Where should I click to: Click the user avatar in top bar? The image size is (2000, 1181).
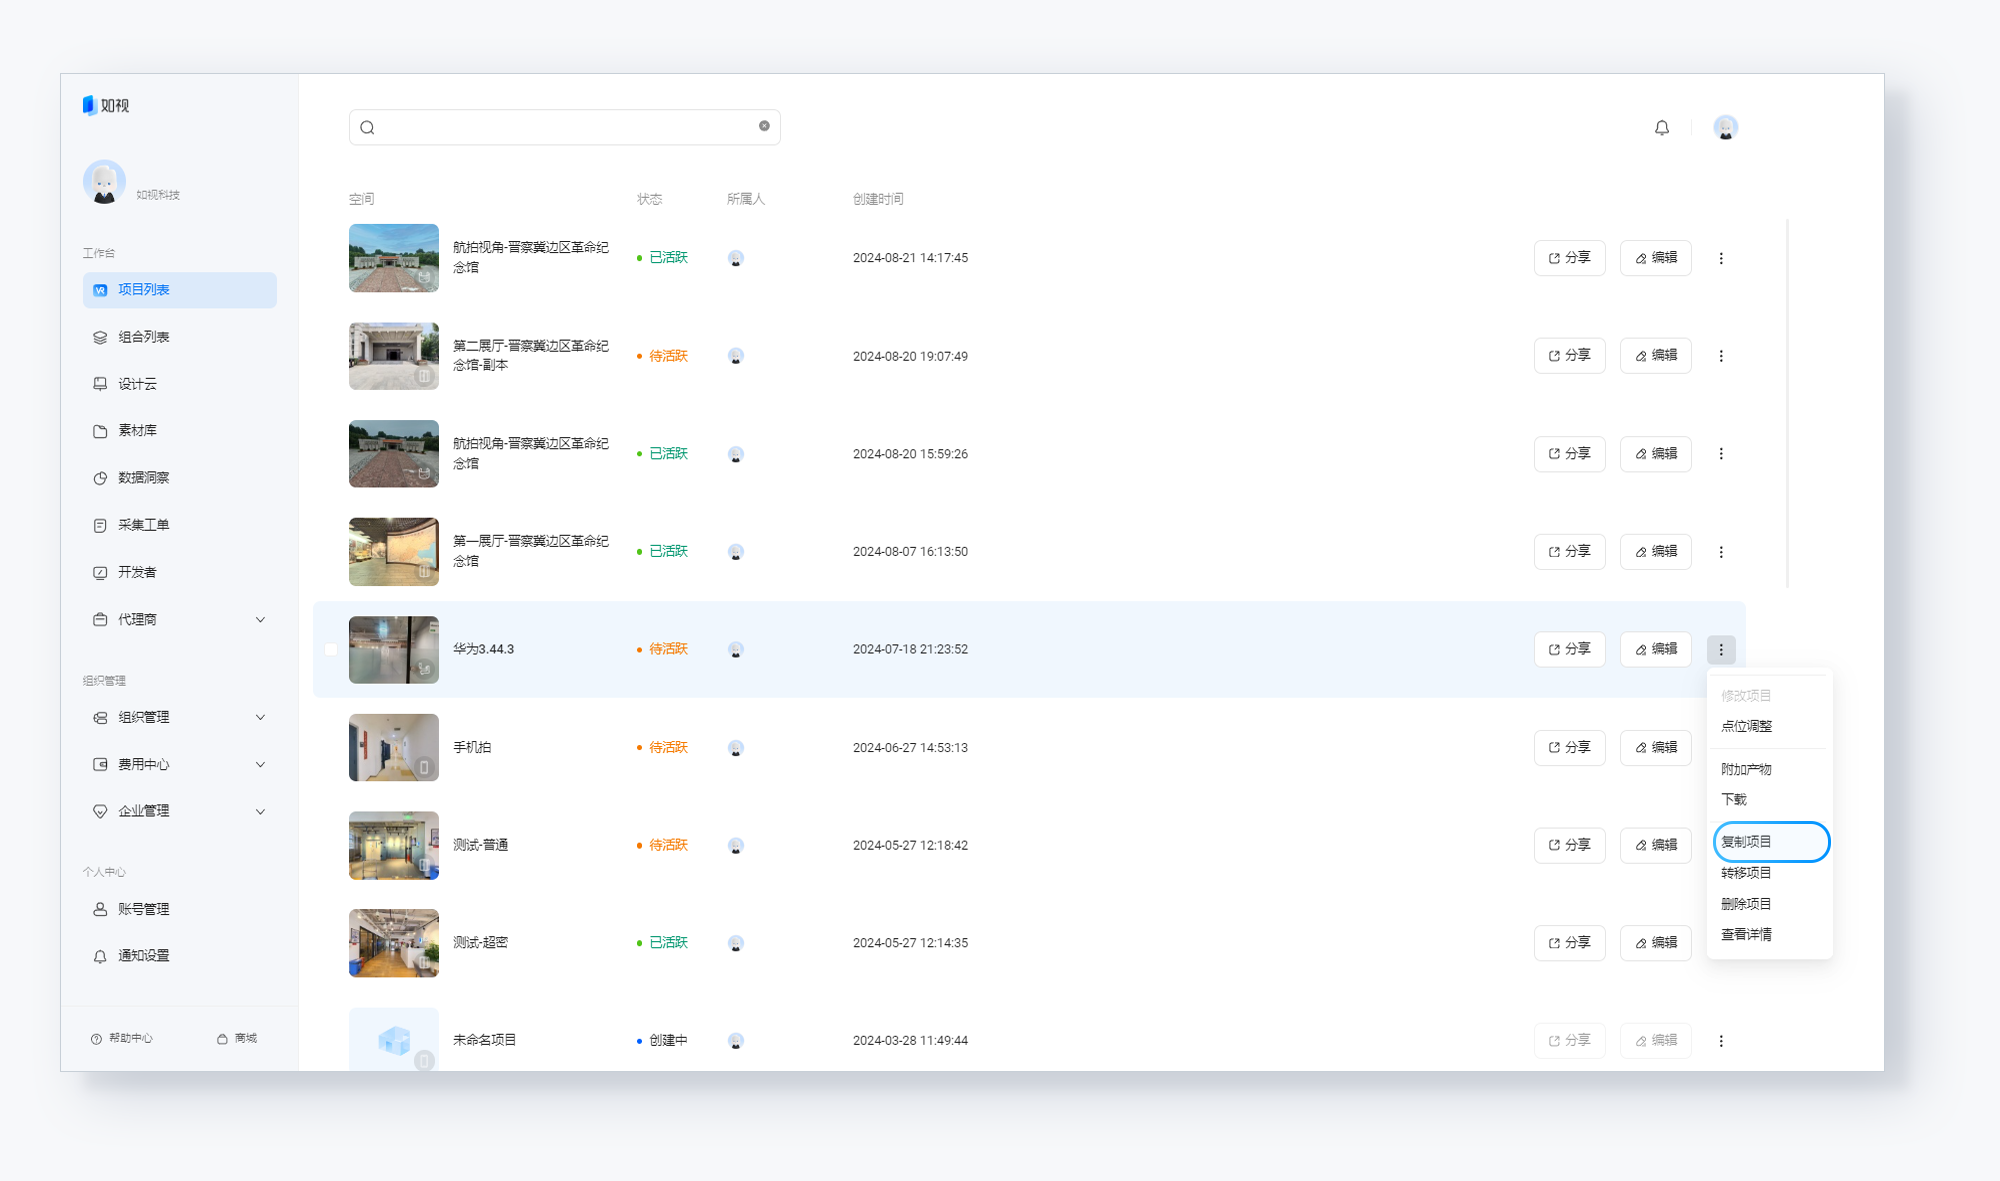tap(1725, 128)
